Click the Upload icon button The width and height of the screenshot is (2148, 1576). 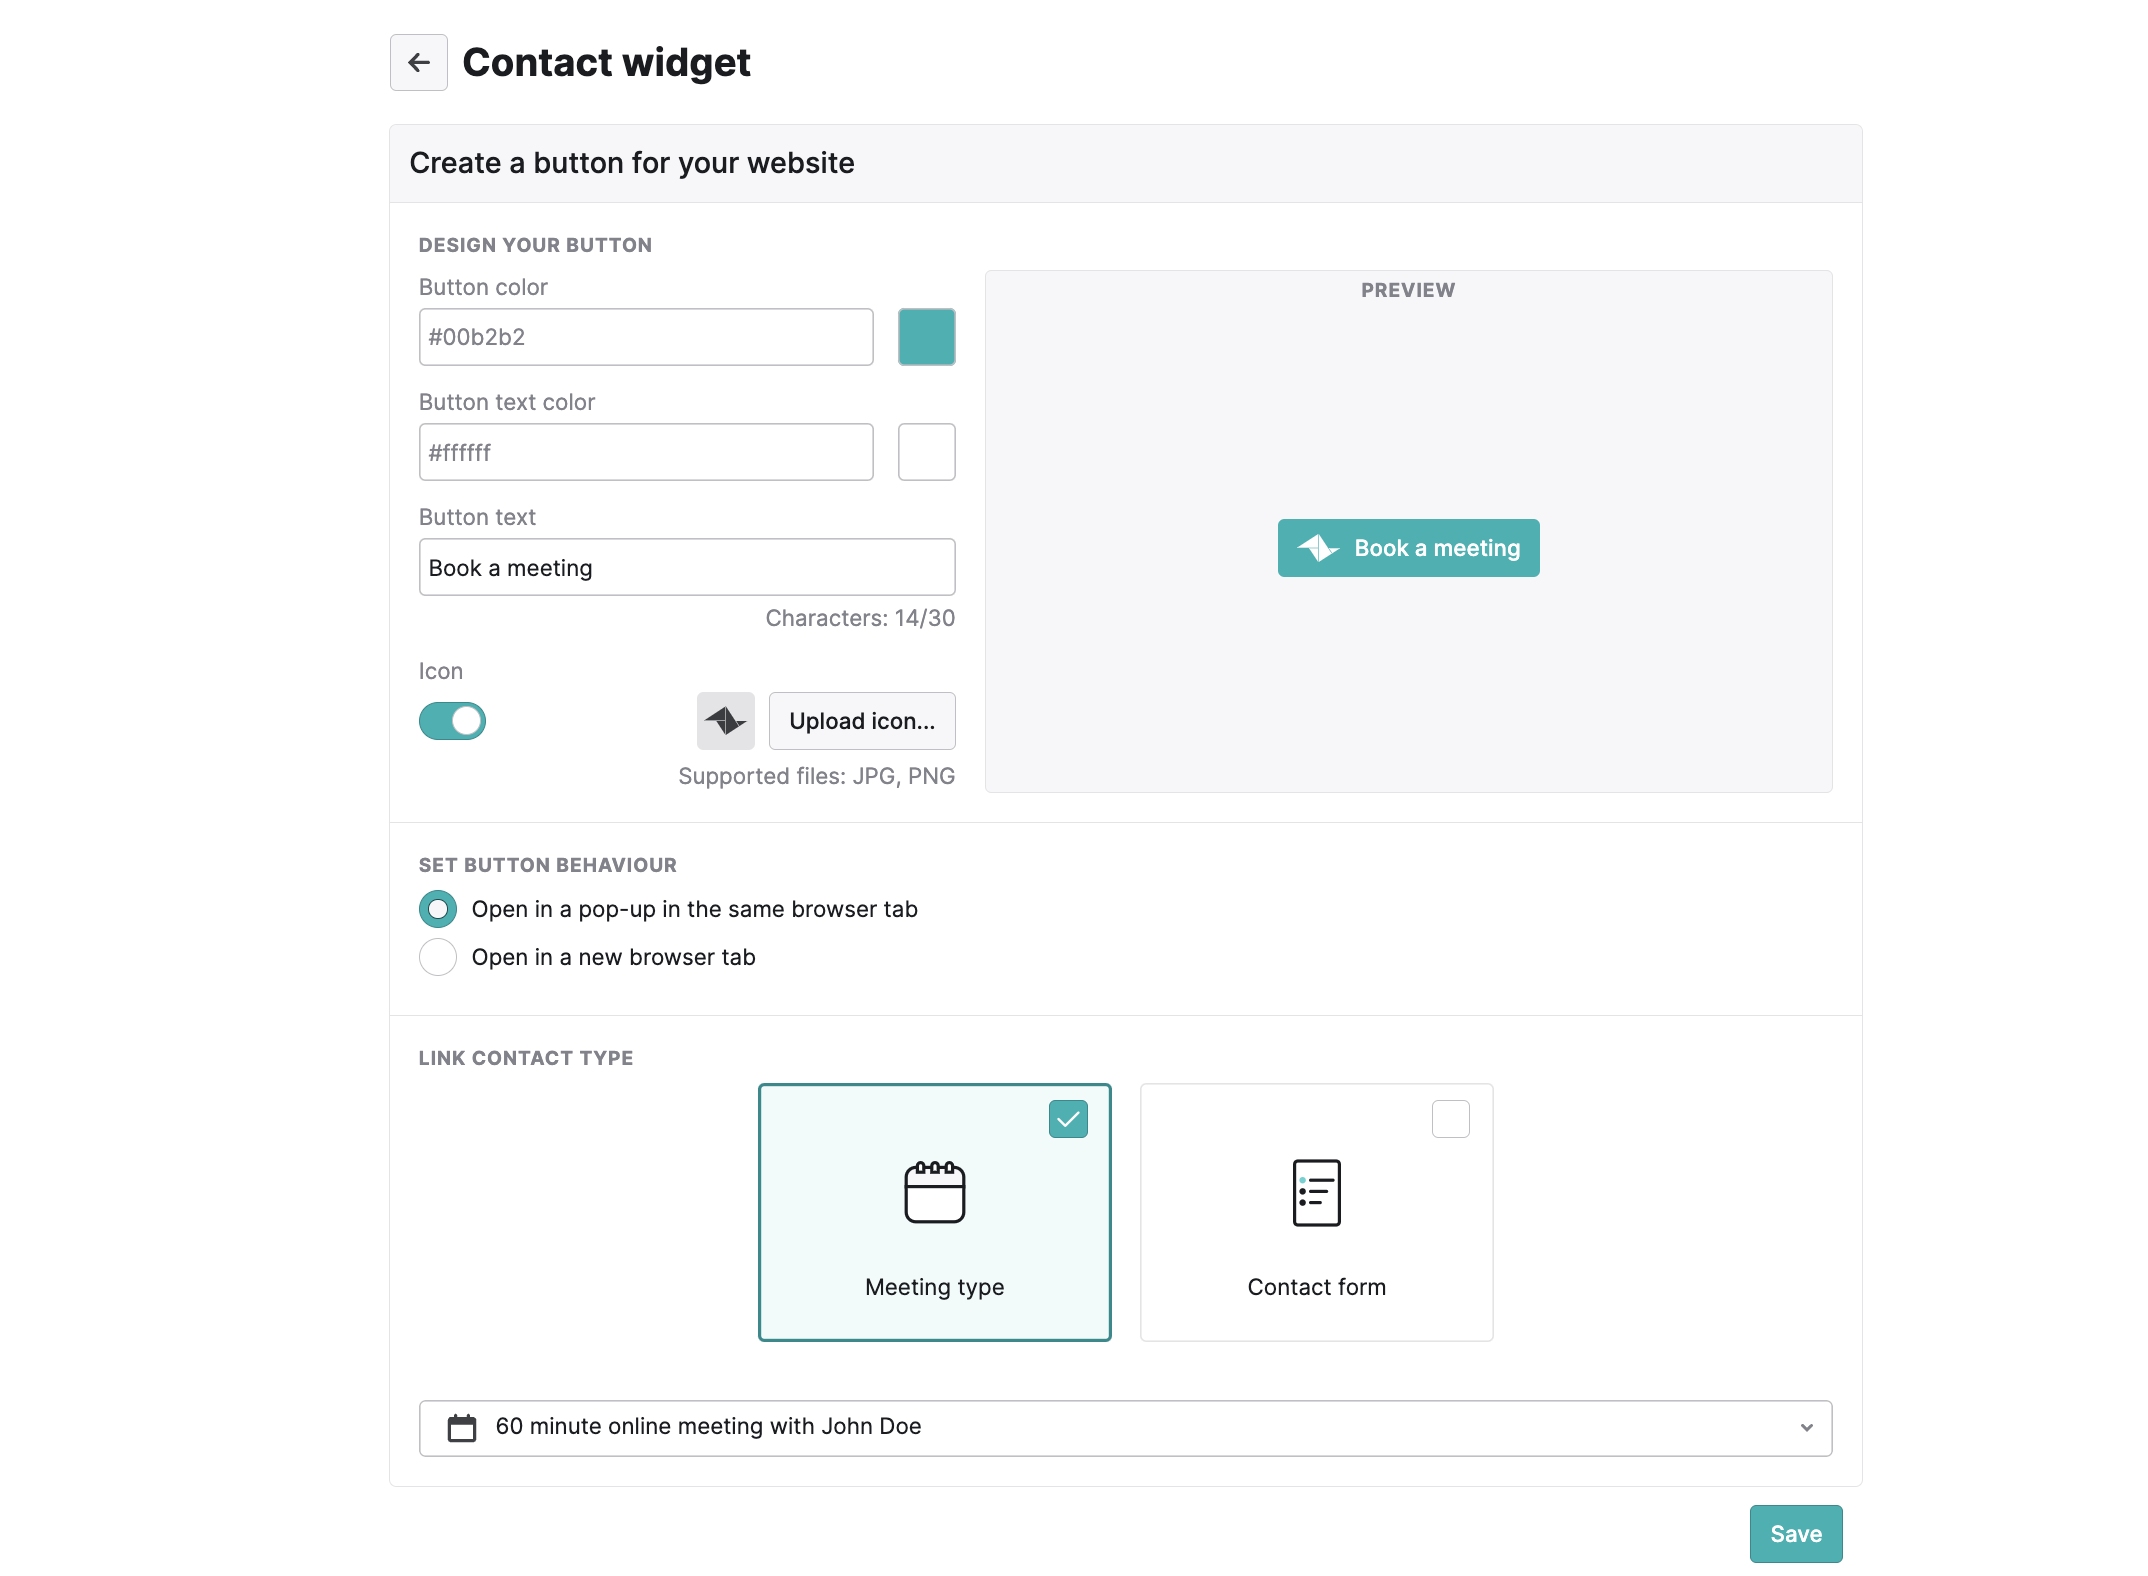tap(862, 721)
